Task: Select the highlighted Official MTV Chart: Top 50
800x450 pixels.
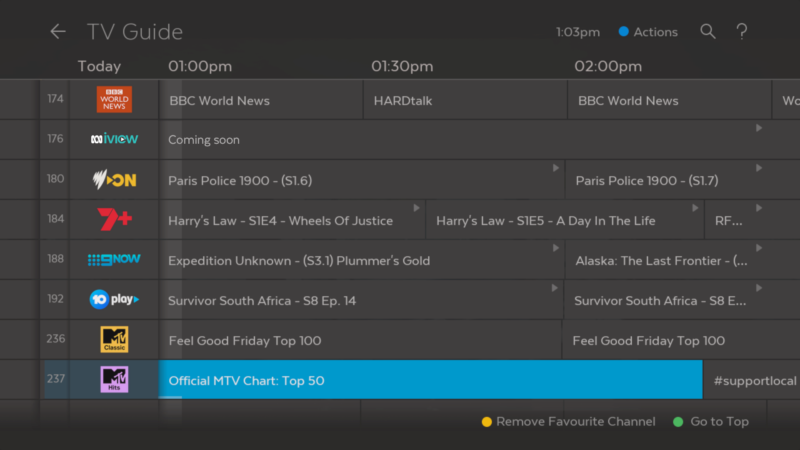Action: tap(430, 380)
